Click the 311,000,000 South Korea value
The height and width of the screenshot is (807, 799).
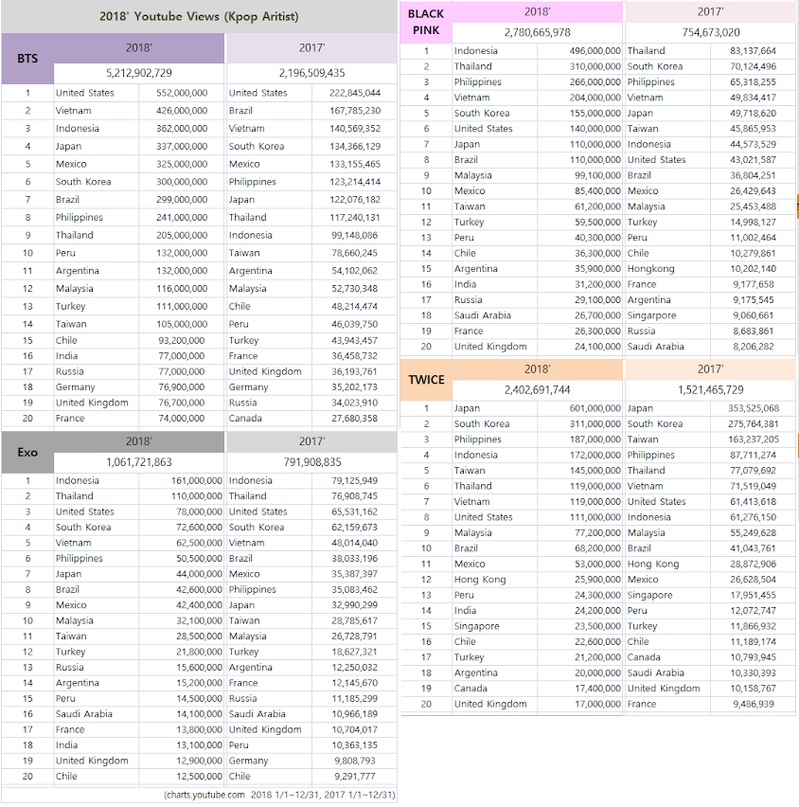pos(595,424)
